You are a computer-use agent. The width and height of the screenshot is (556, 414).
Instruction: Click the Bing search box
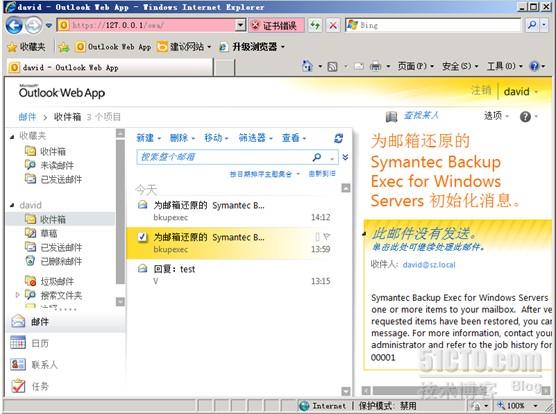click(x=433, y=25)
